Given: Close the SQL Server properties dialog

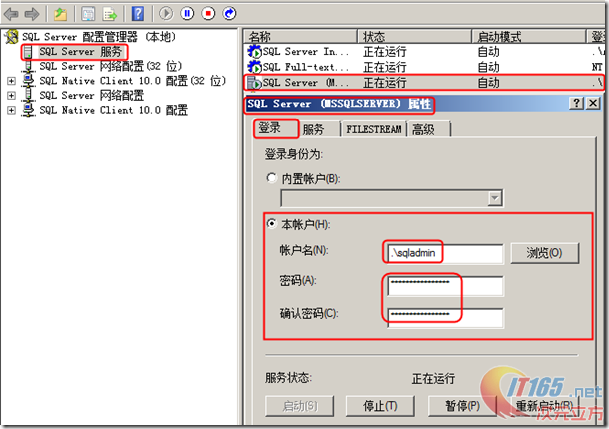Looking at the screenshot, I should coord(593,104).
